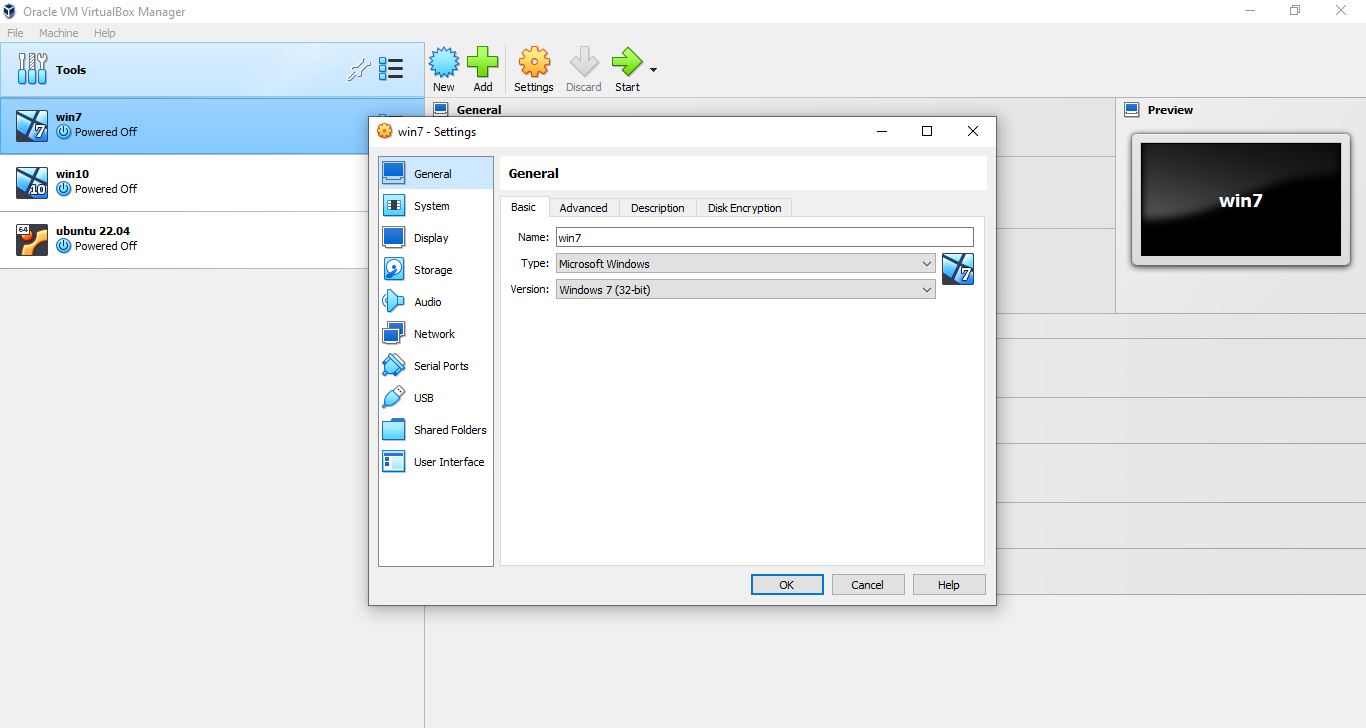1366x728 pixels.
Task: Open the Serial Ports settings icon
Action: 394,365
